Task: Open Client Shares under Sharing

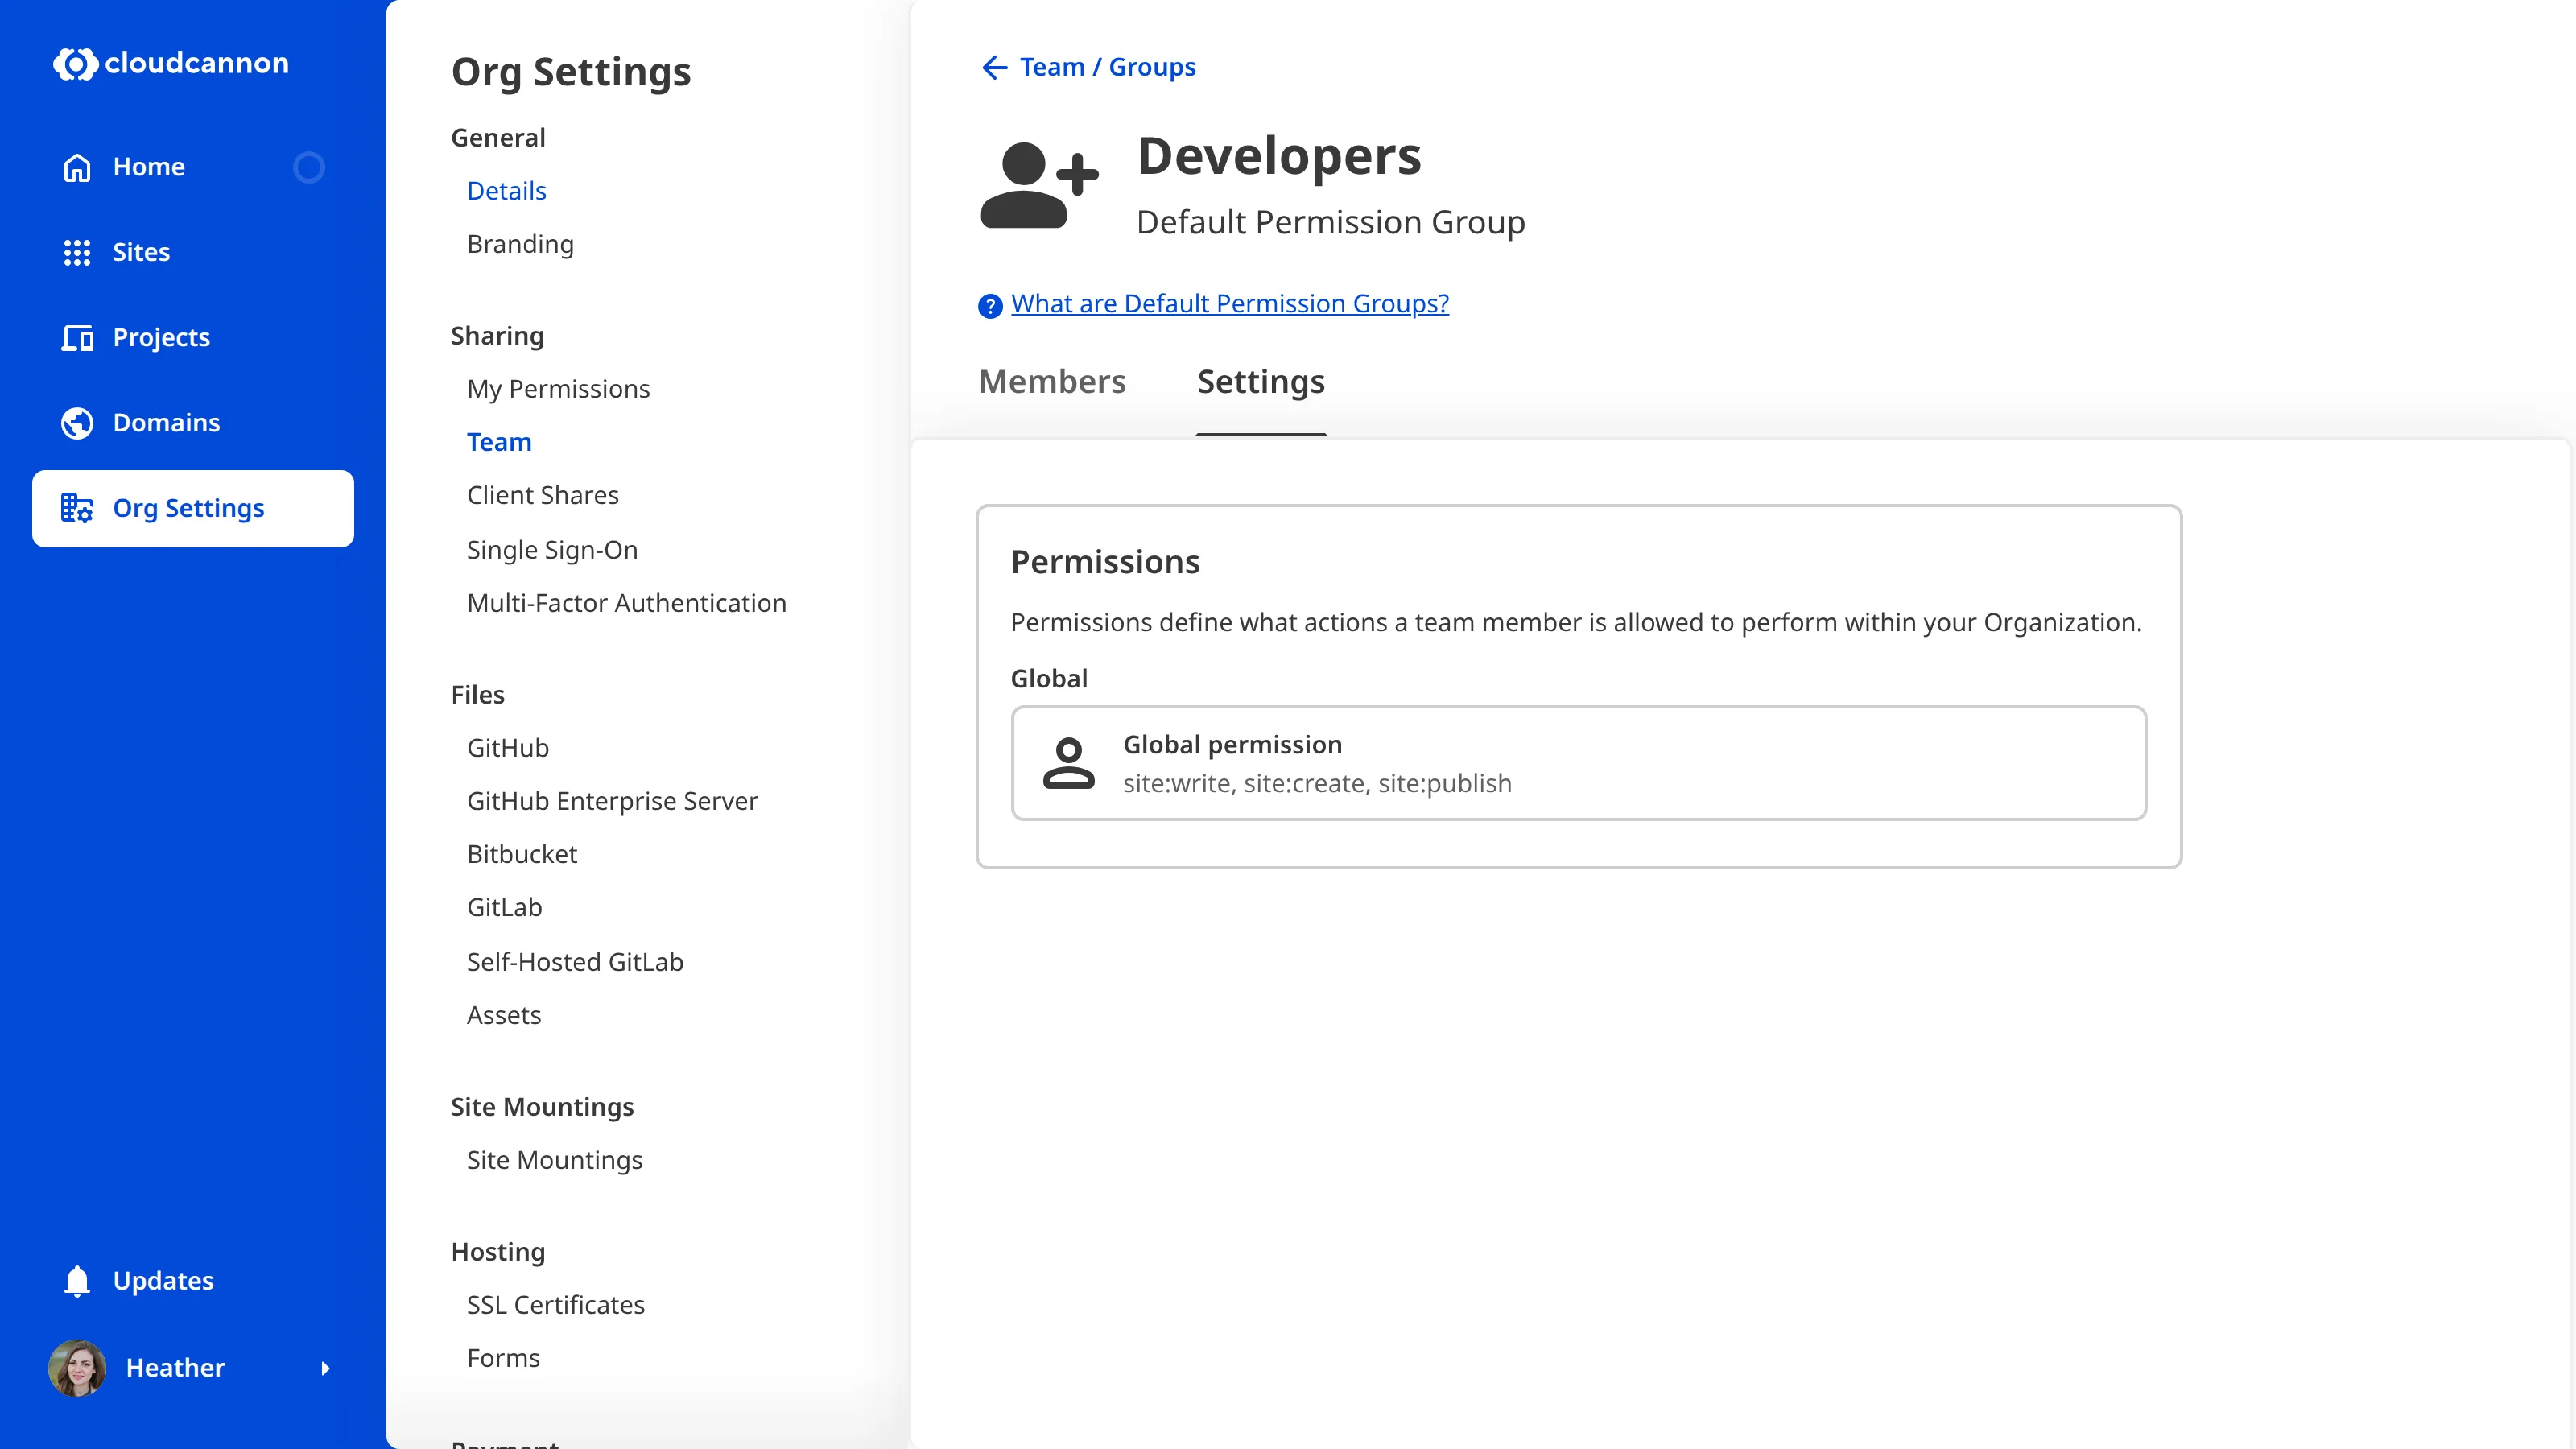Action: [x=543, y=494]
